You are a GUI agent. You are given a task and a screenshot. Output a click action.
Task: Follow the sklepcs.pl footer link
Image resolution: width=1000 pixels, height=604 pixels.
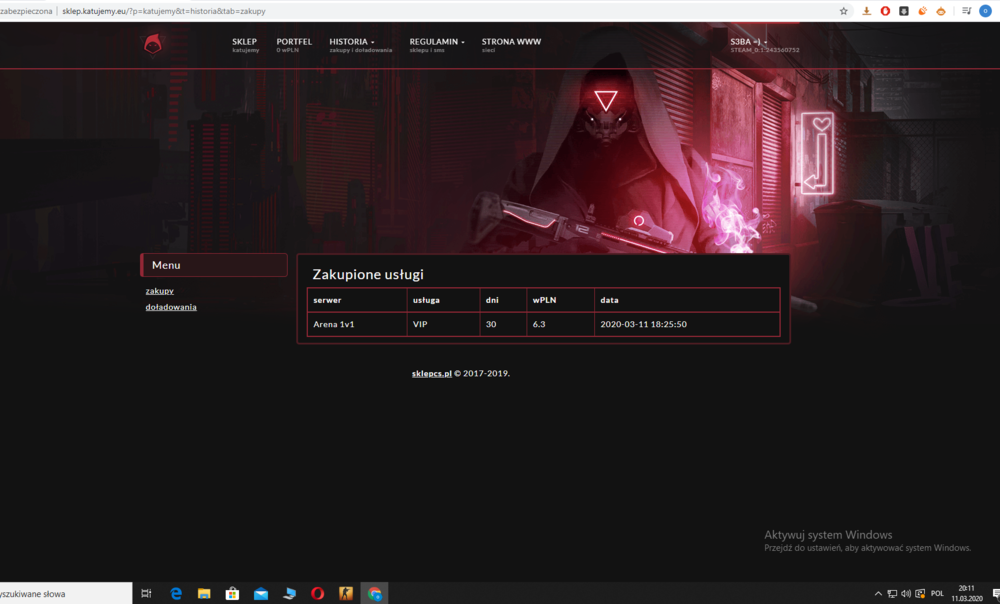tap(432, 373)
